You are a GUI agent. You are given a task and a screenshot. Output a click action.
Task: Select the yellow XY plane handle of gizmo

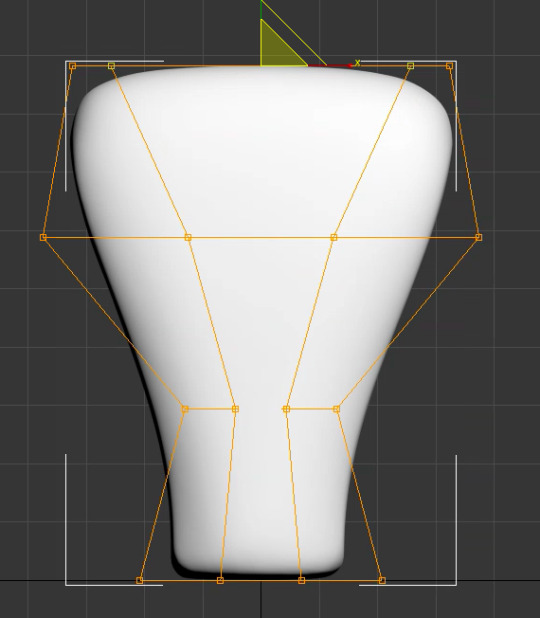click(277, 49)
